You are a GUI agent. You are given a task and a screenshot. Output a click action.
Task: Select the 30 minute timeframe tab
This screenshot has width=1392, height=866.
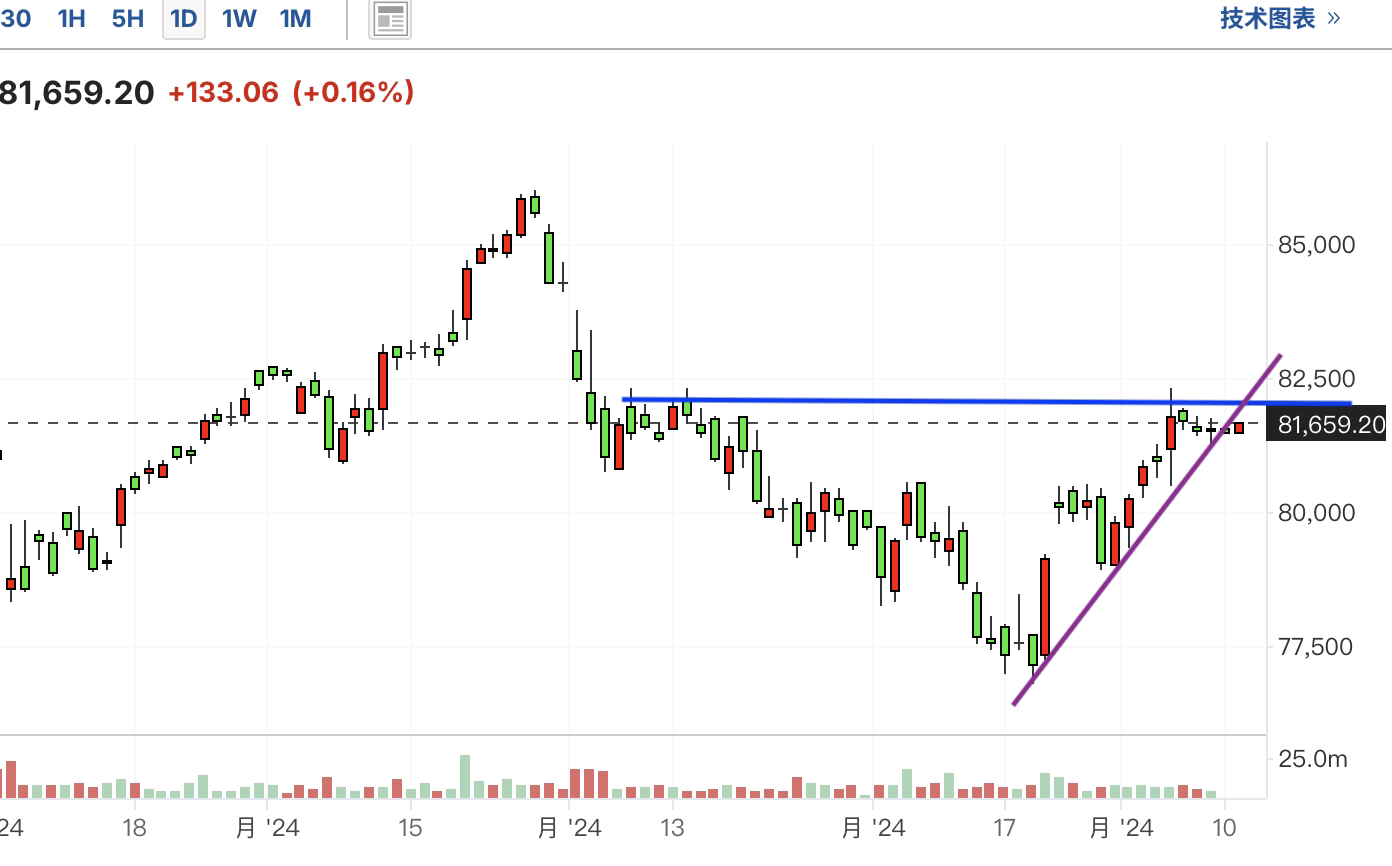click(15, 18)
